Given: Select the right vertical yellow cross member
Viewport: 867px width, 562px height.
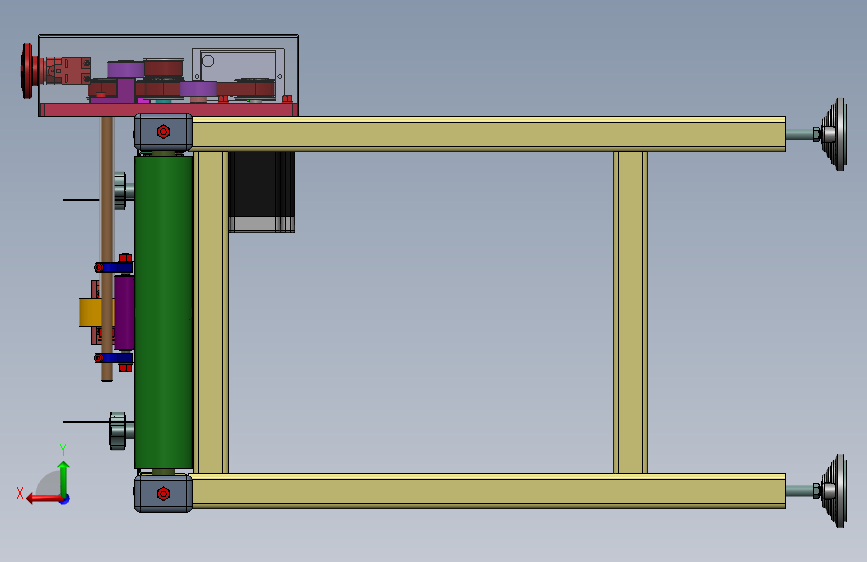Looking at the screenshot, I should click(x=630, y=312).
